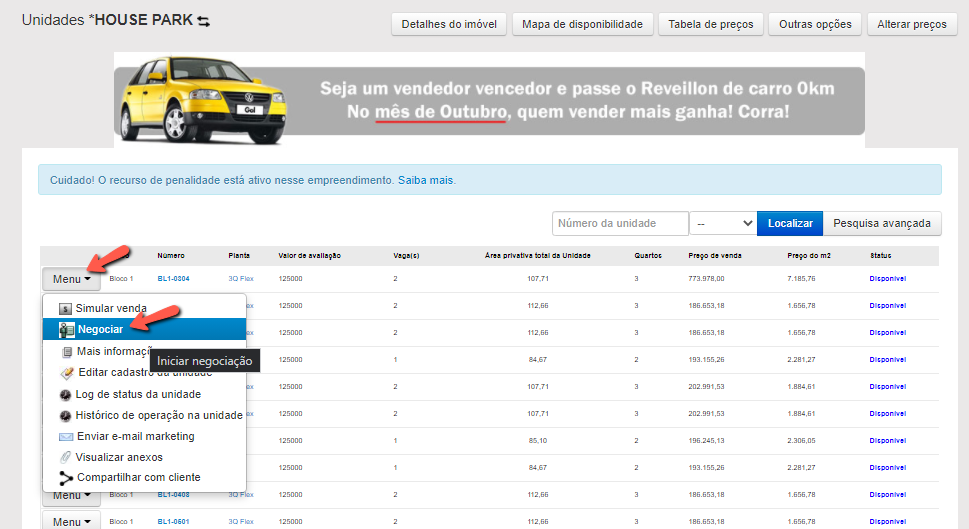This screenshot has height=529, width=969.
Task: Click the swap arrows icon beside HOUSE PARK
Action: point(204,21)
